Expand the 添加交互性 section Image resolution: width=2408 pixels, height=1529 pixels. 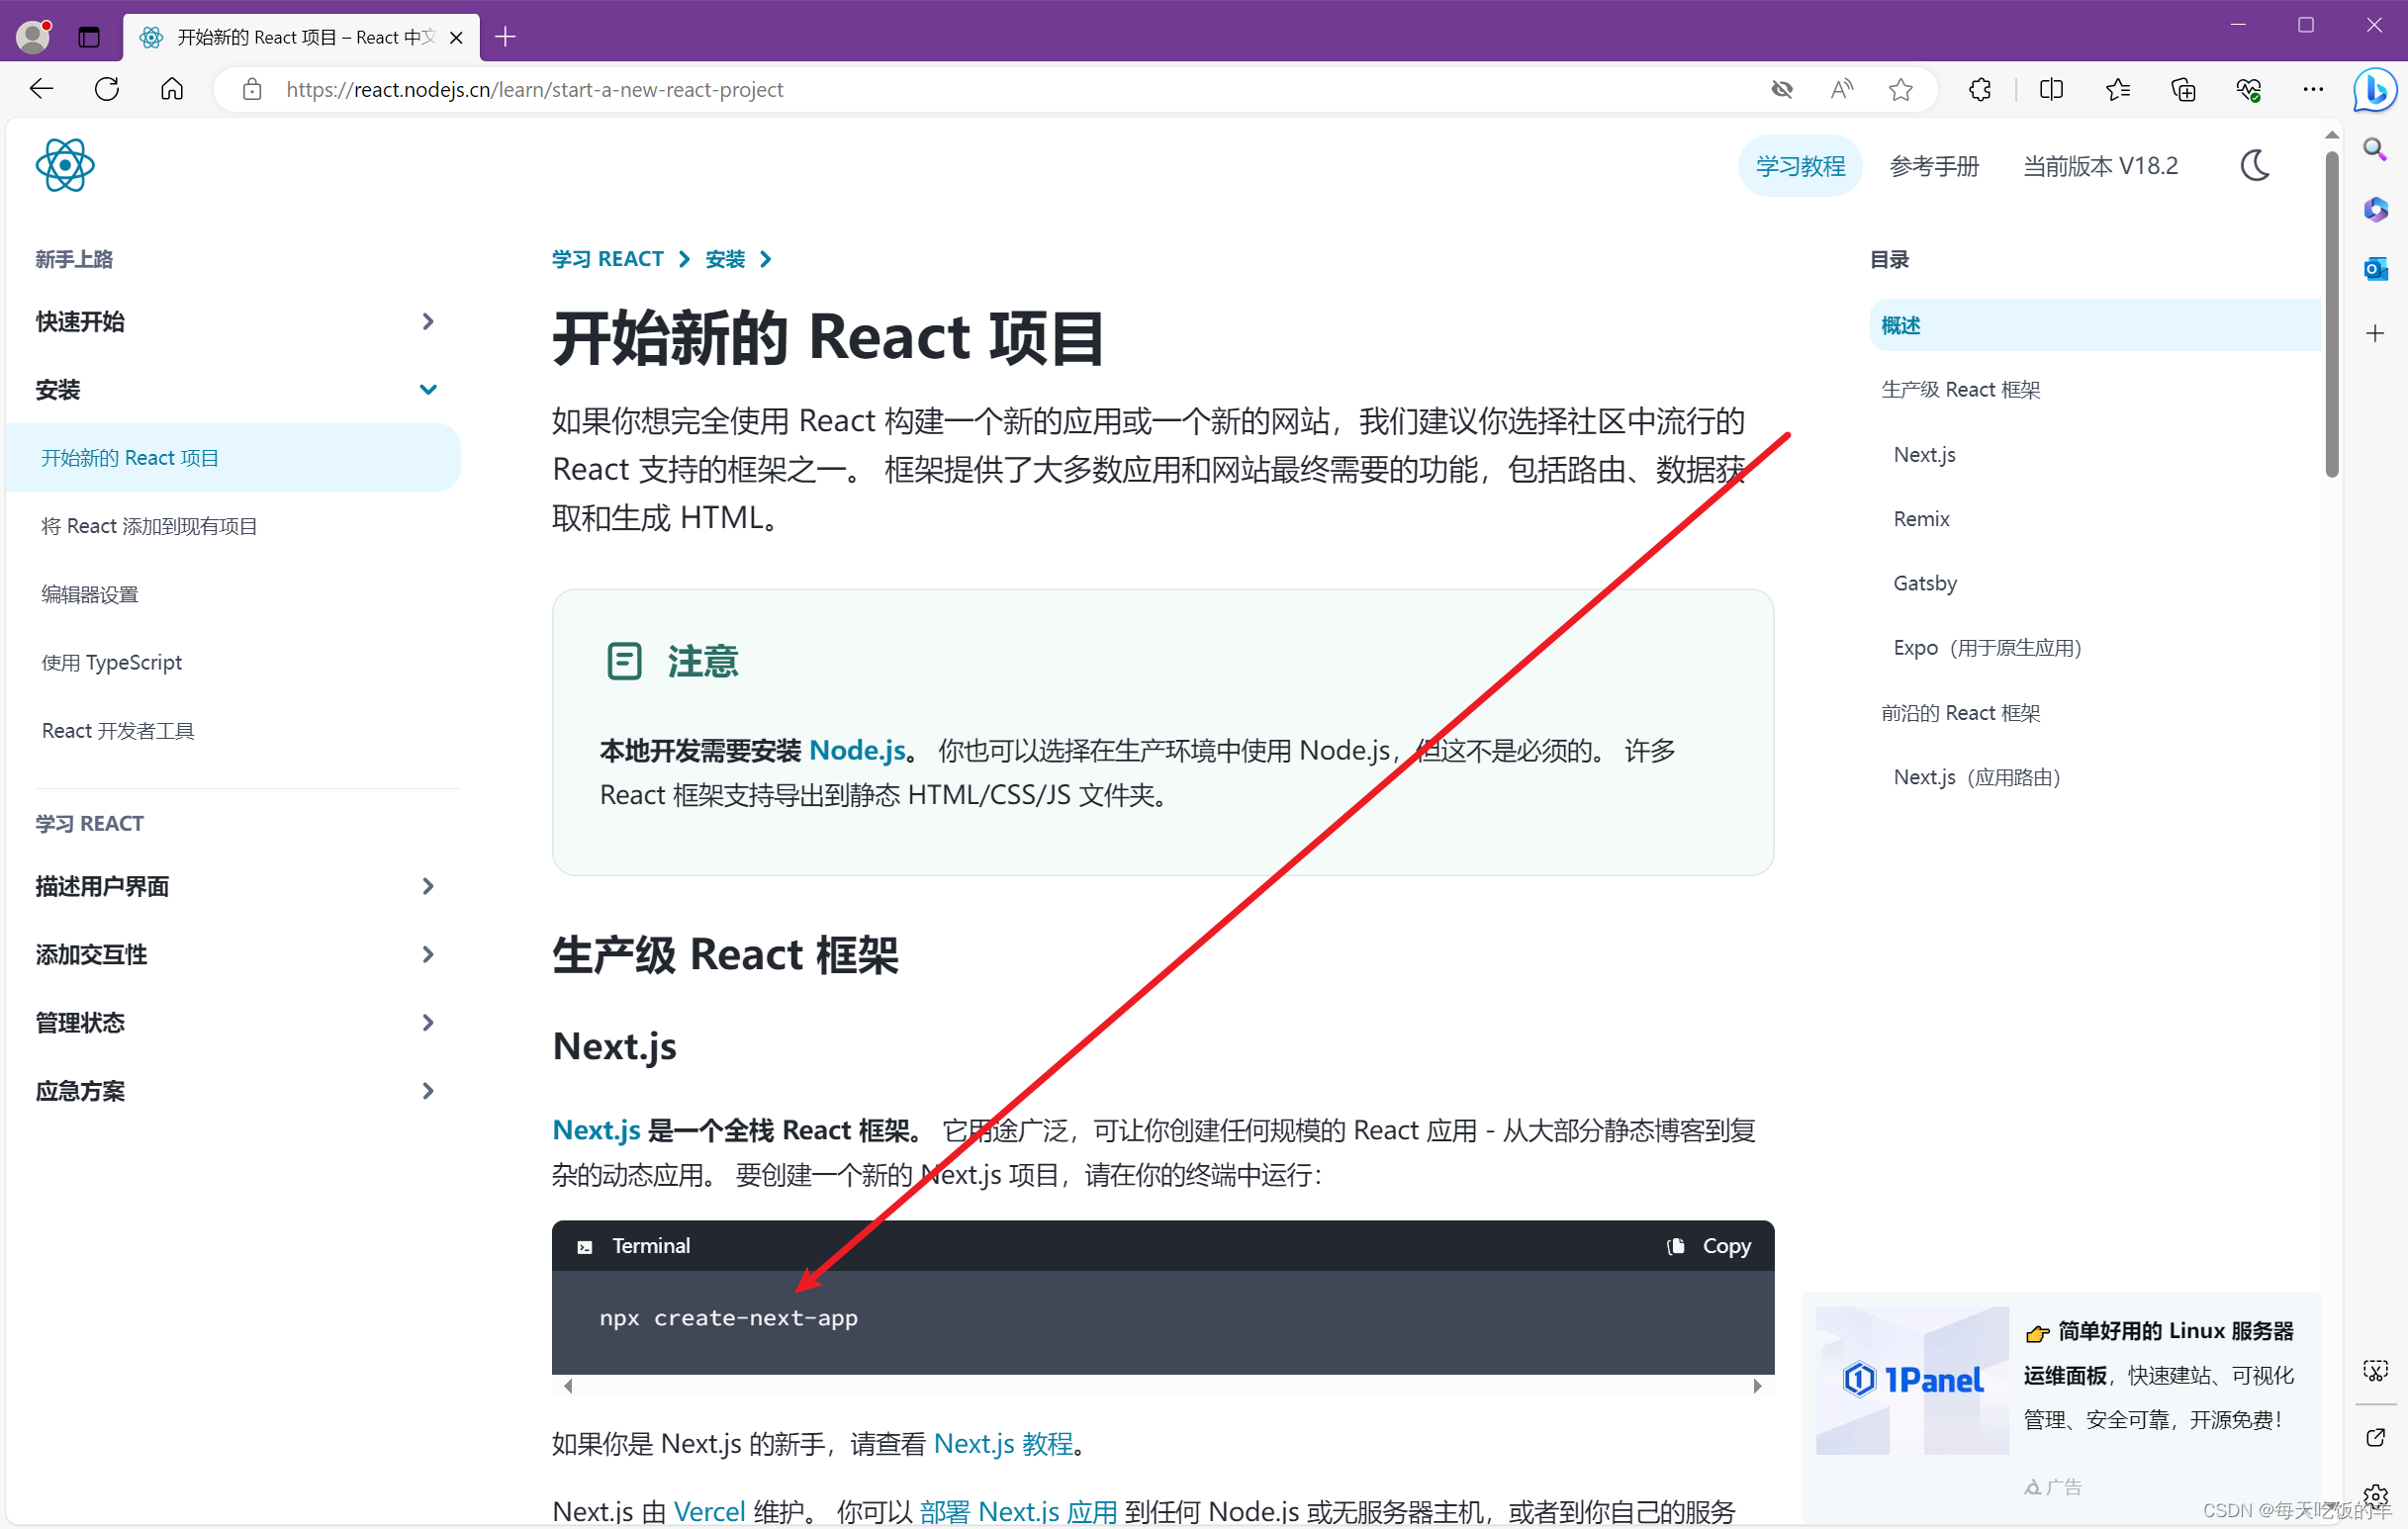coord(427,954)
